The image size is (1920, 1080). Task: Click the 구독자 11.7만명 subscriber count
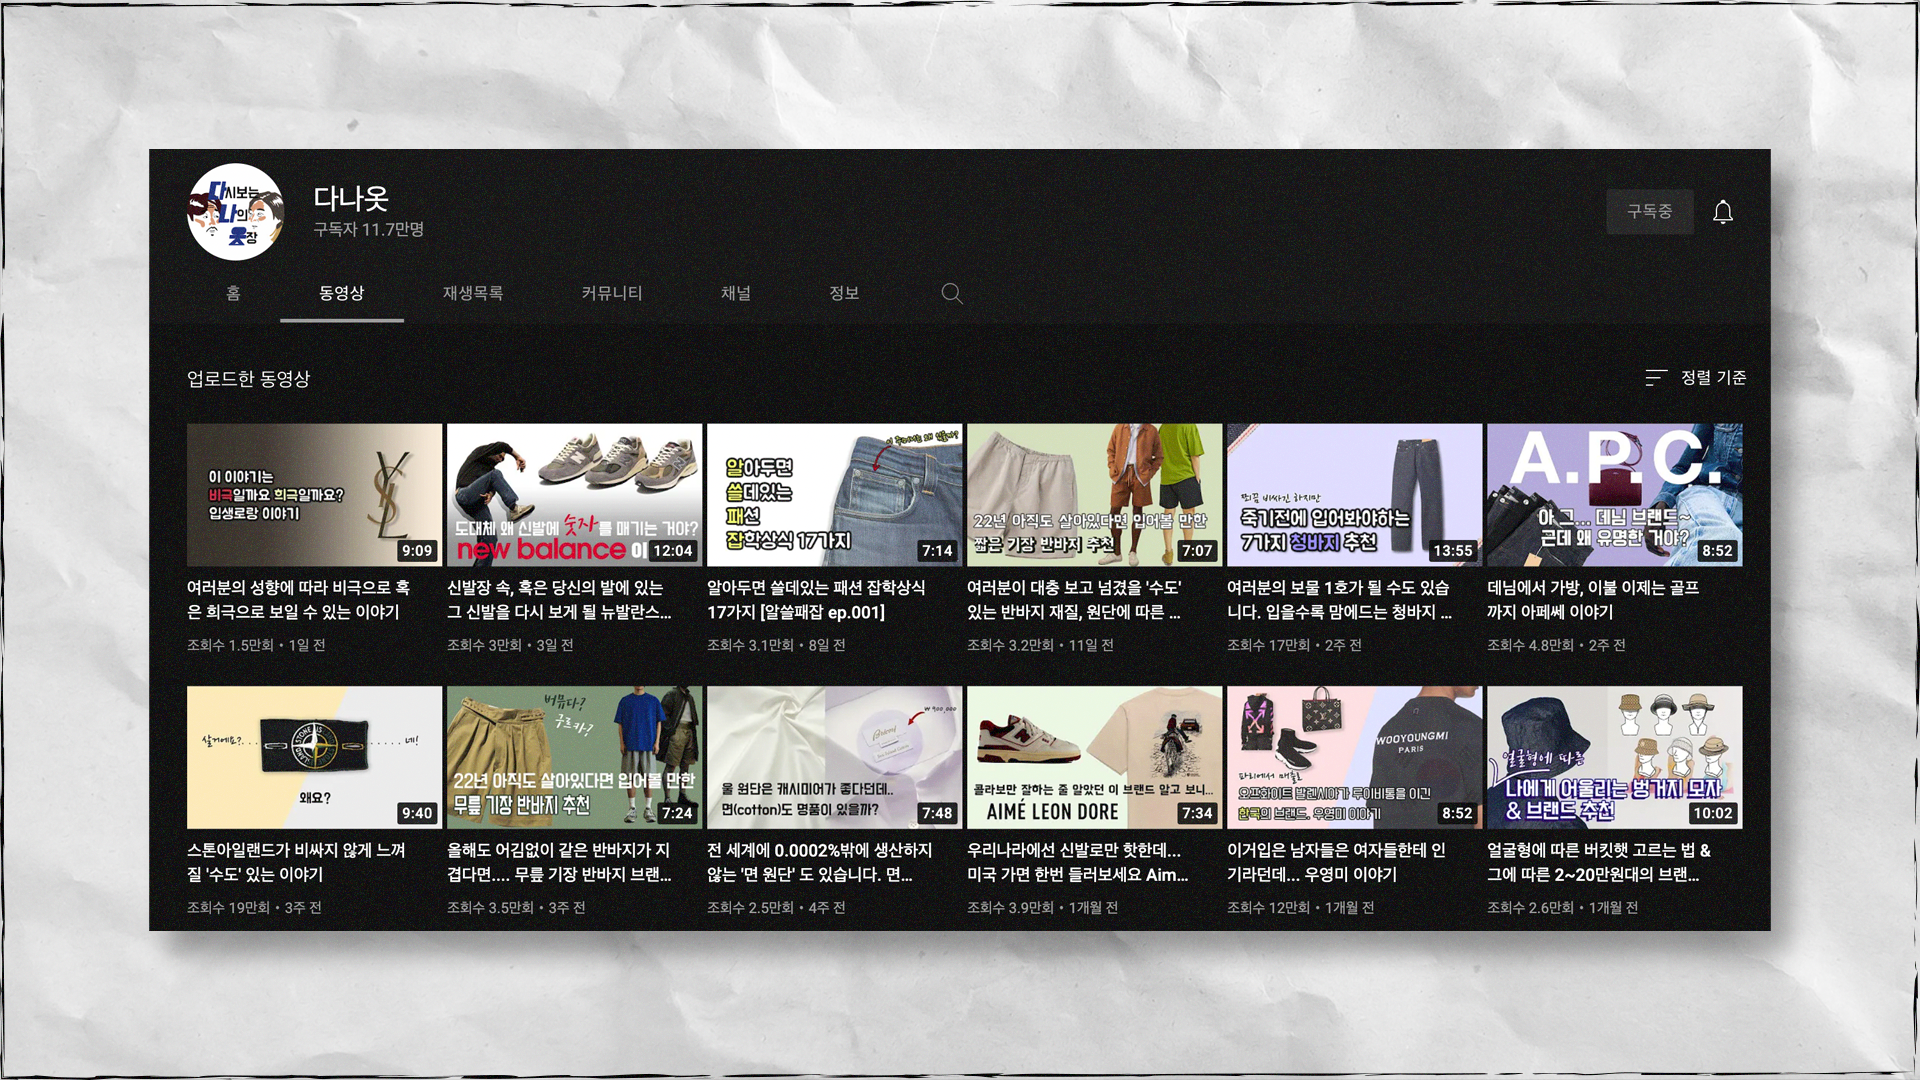point(368,229)
